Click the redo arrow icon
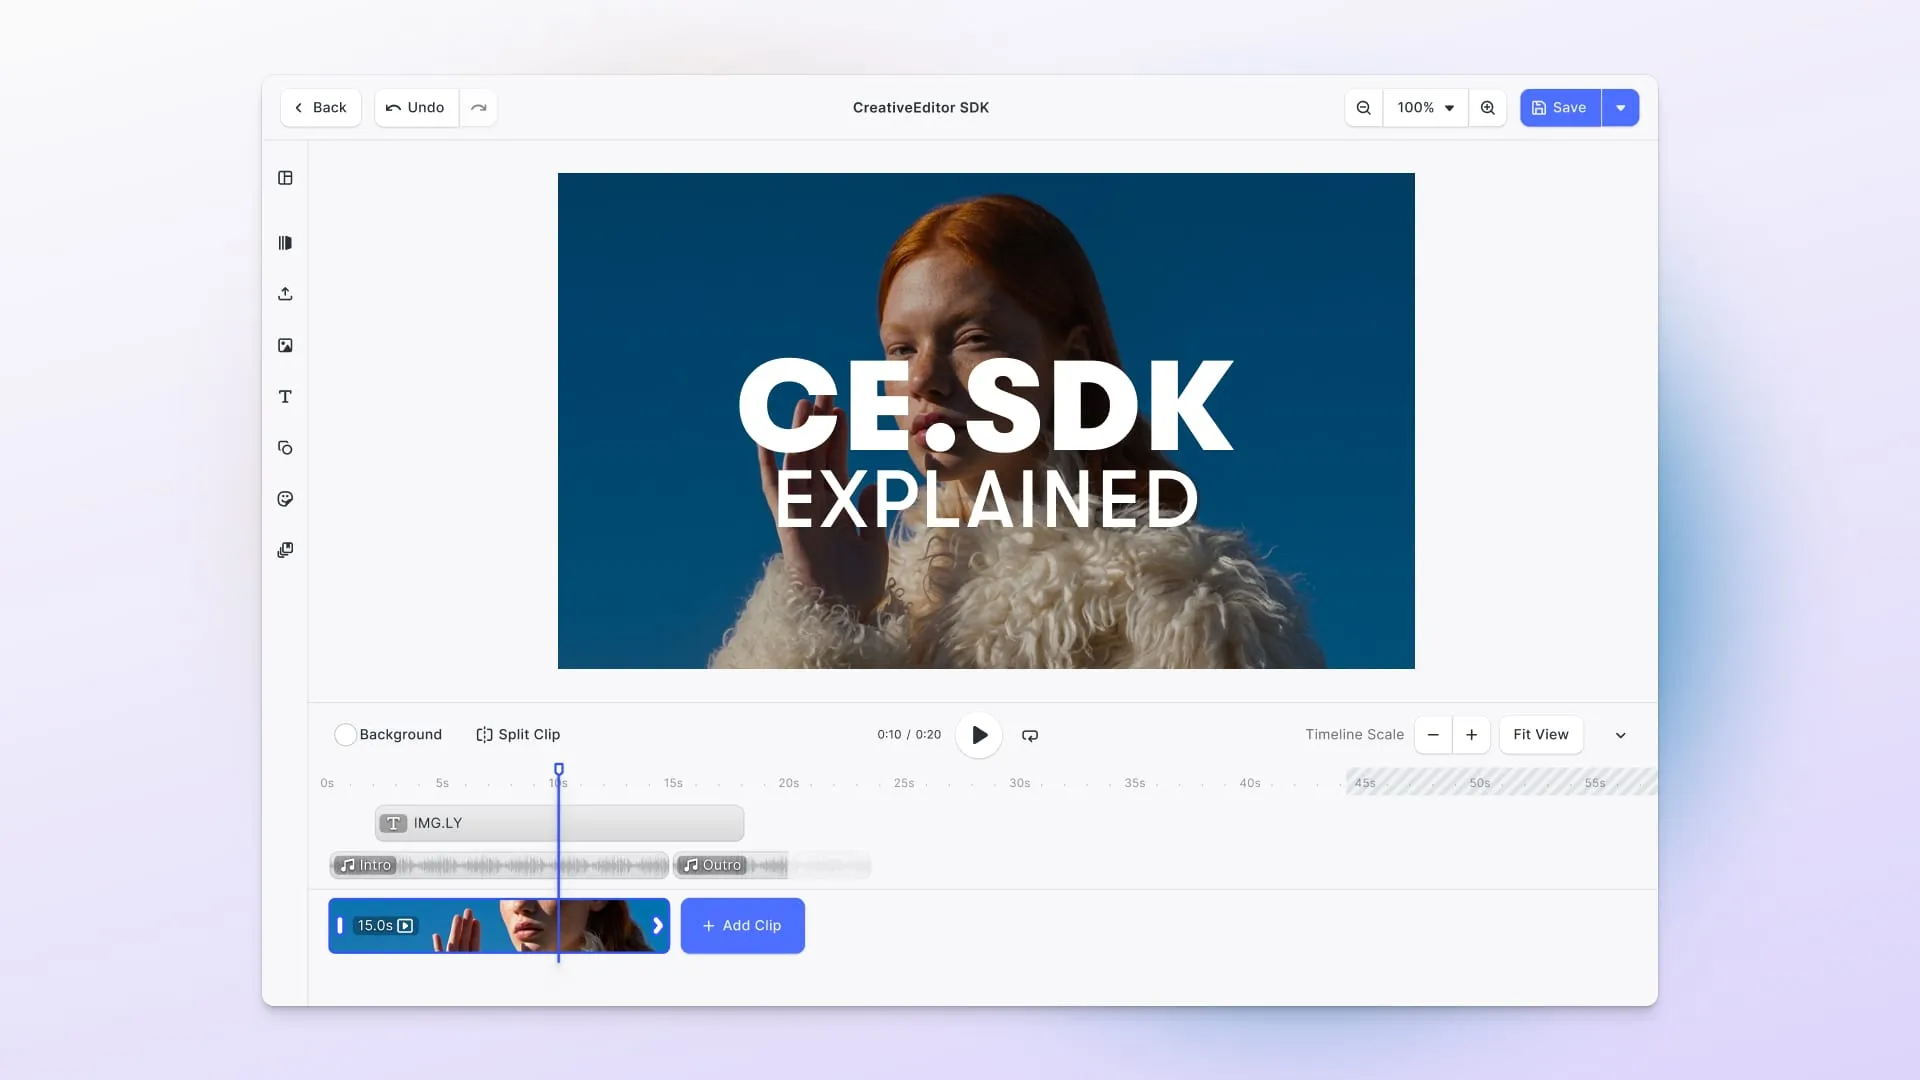This screenshot has height=1080, width=1920. point(478,108)
